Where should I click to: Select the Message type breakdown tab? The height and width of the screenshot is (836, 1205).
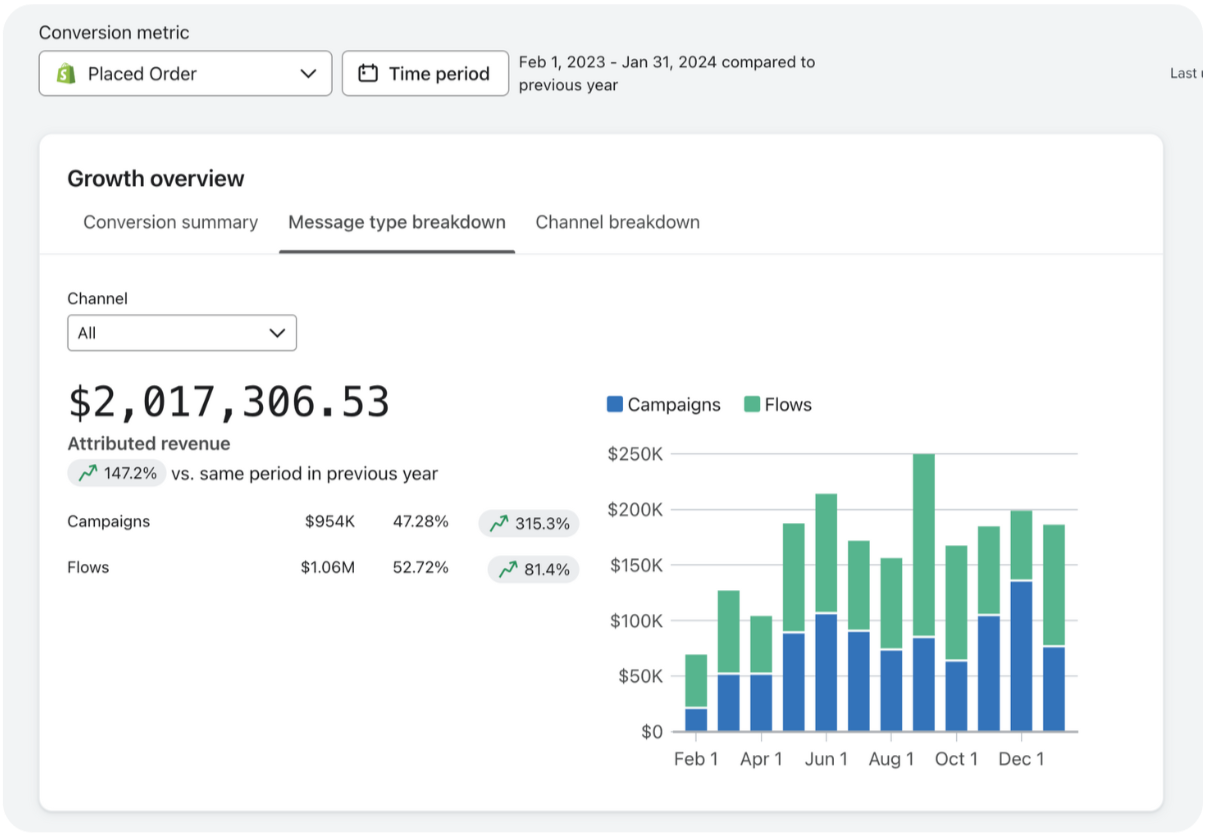point(396,222)
